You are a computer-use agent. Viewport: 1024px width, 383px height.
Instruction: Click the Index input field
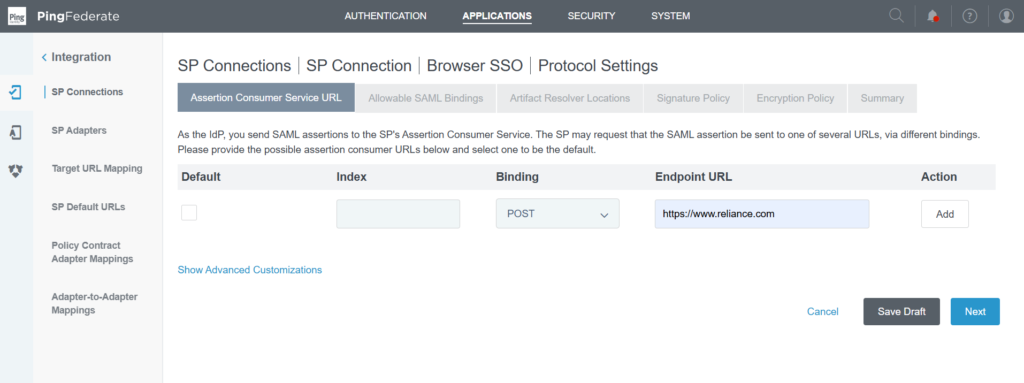click(x=398, y=214)
